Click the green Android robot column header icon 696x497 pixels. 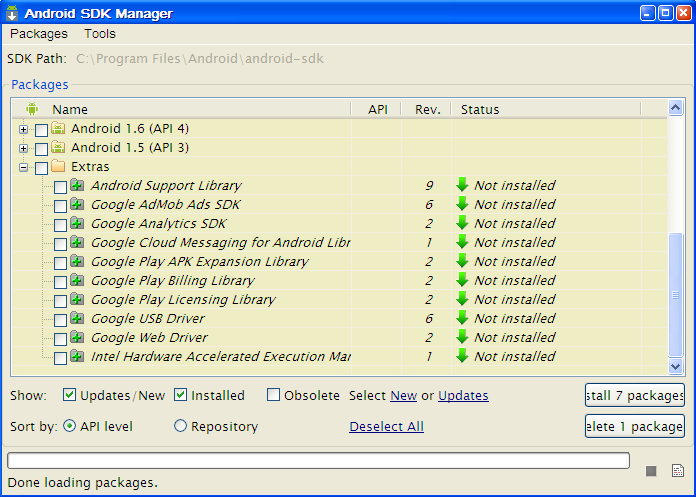point(32,109)
